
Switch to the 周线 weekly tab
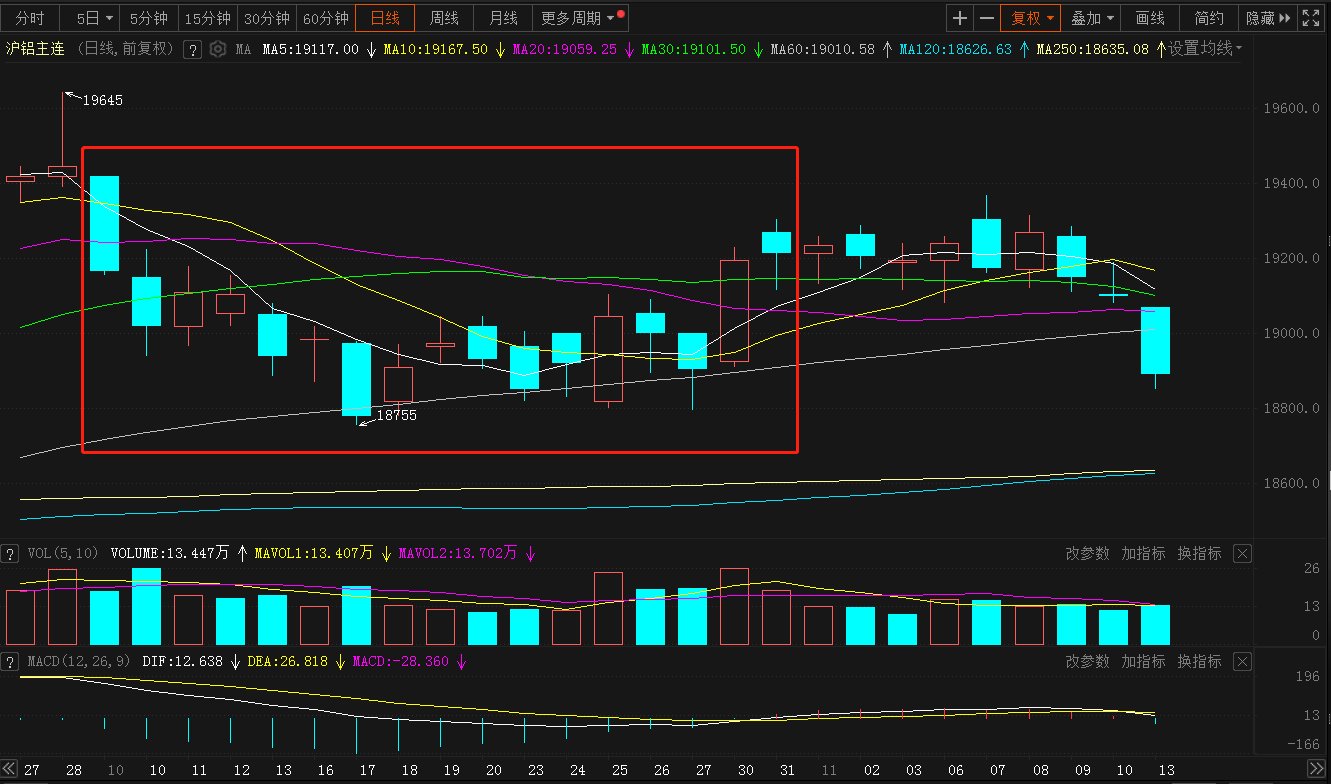pos(444,18)
